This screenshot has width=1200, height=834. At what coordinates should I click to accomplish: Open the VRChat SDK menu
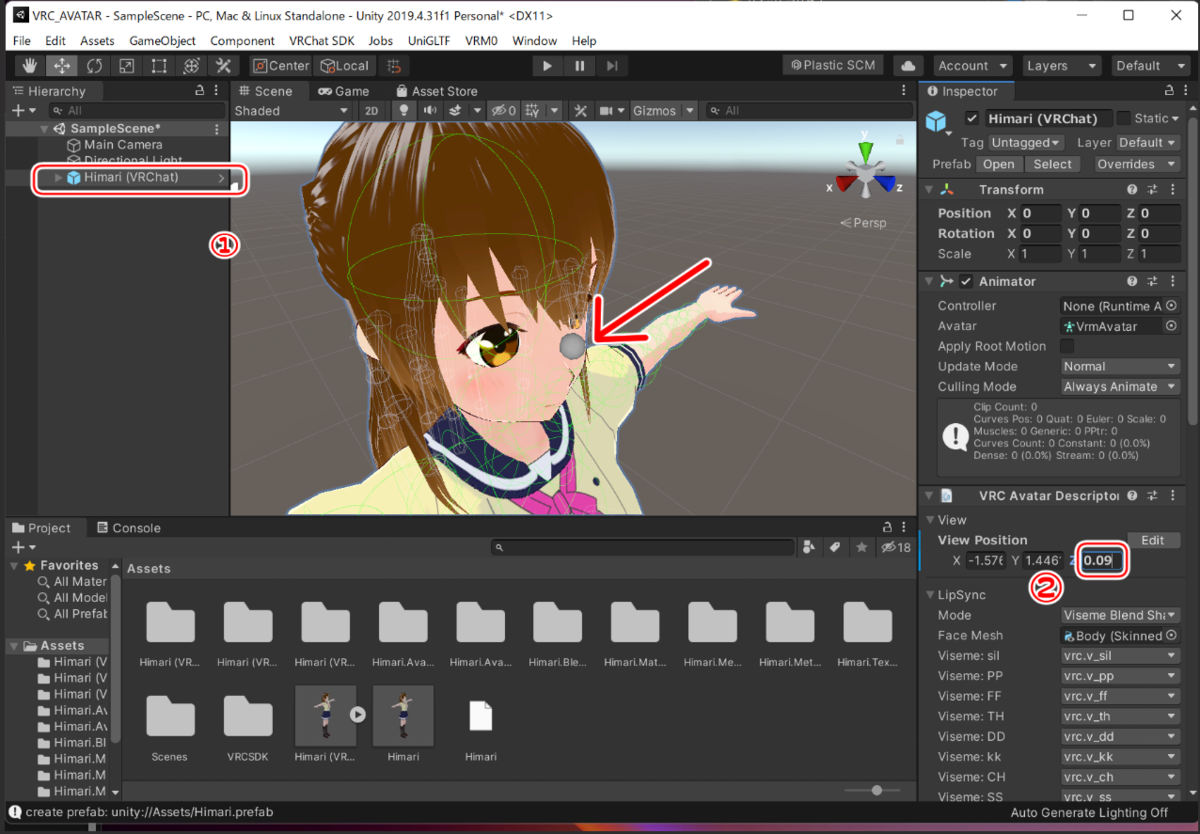tap(321, 41)
